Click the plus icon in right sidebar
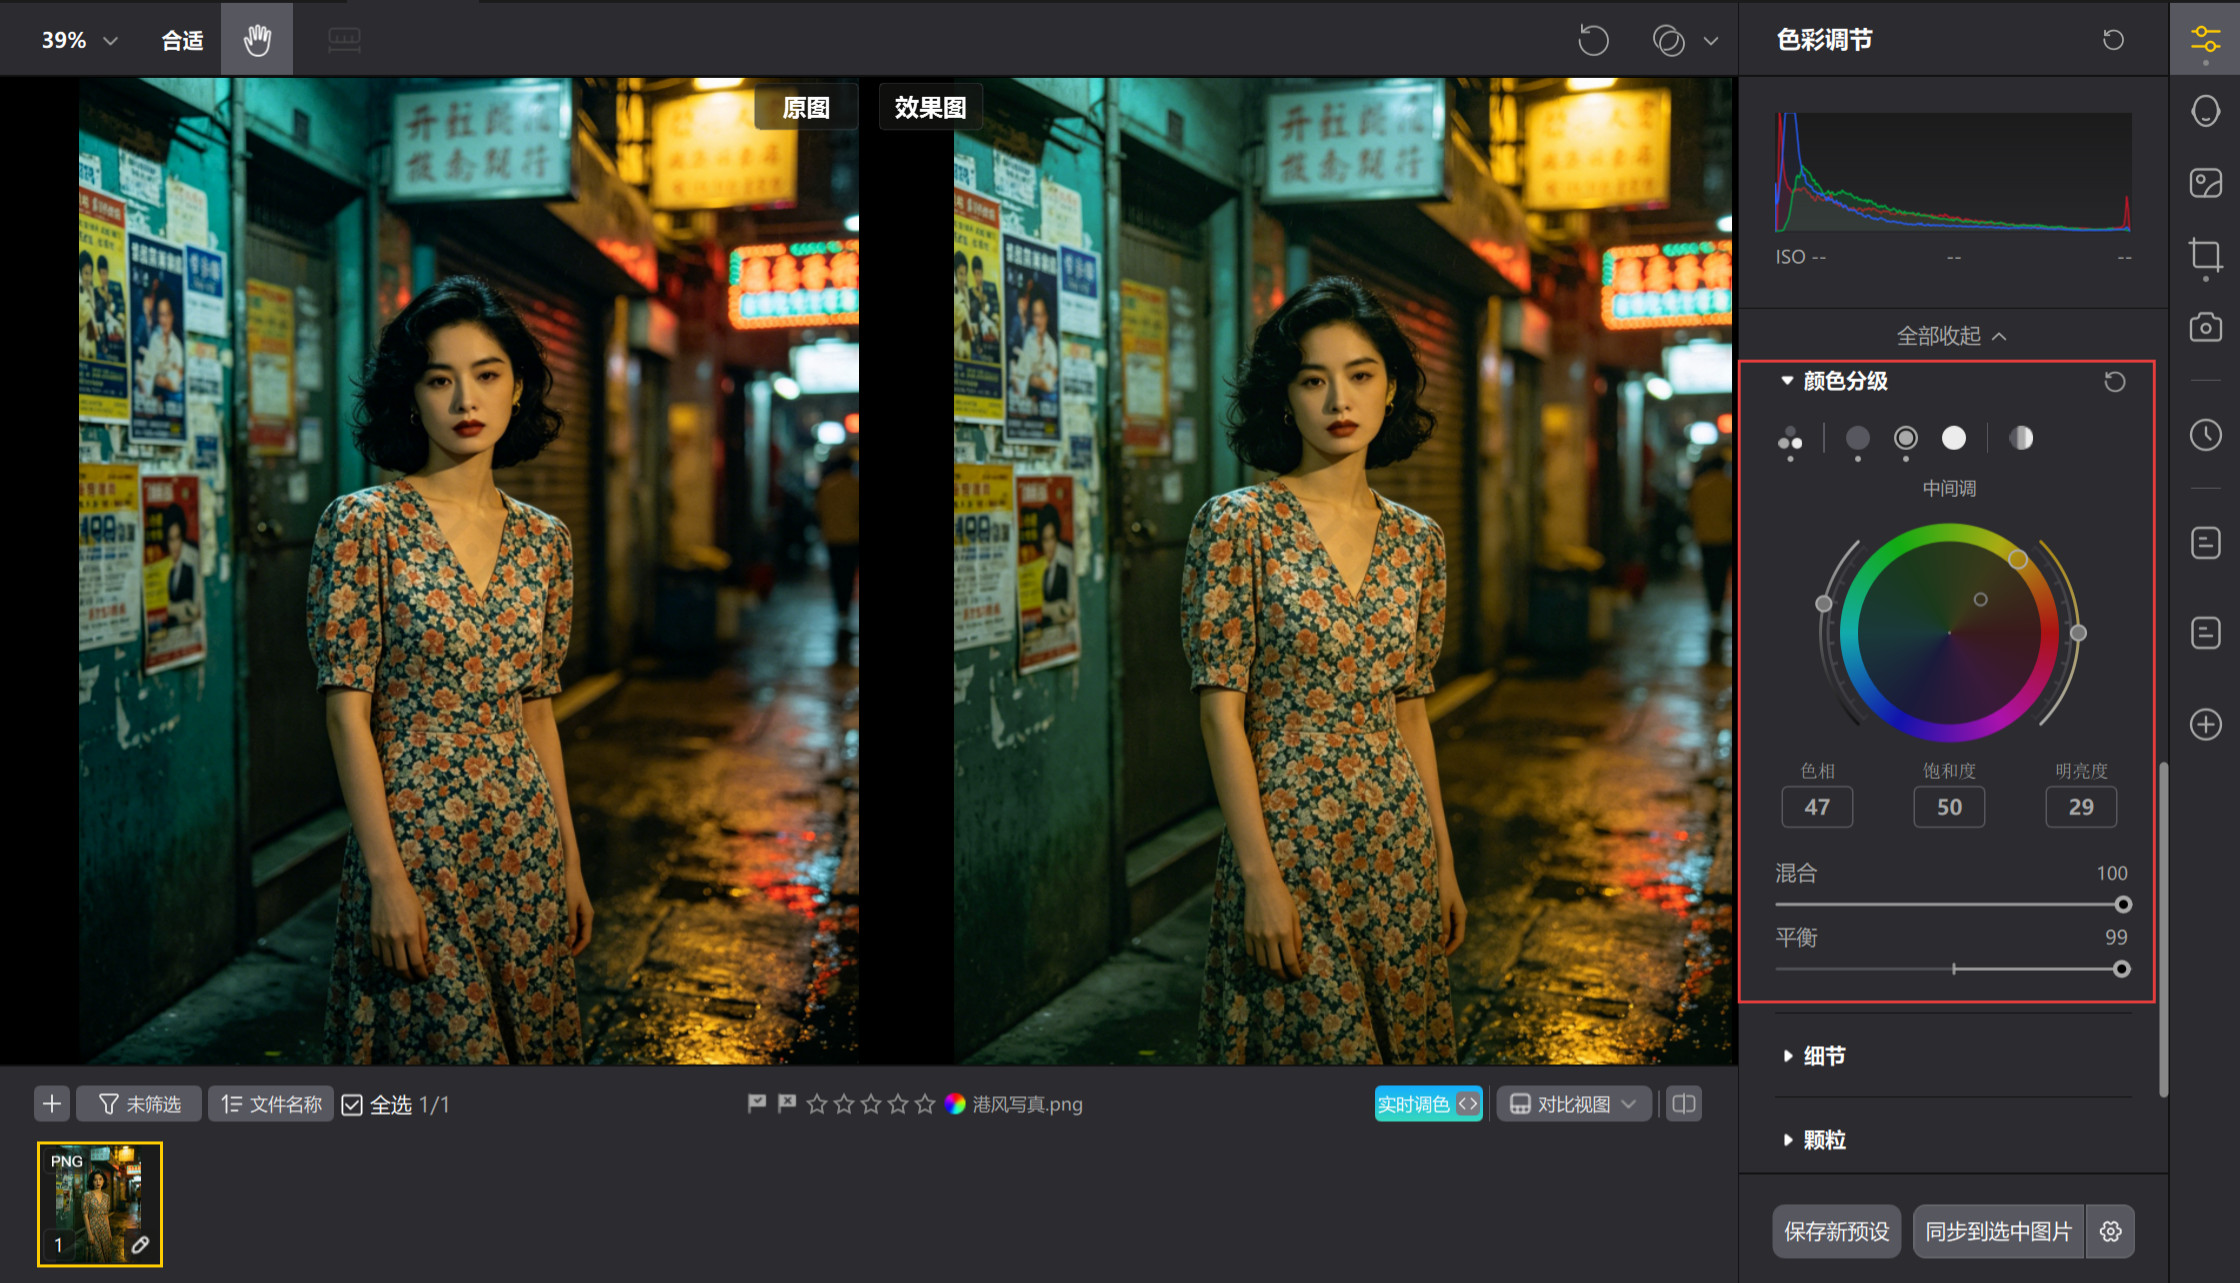This screenshot has height=1283, width=2240. [x=2205, y=724]
